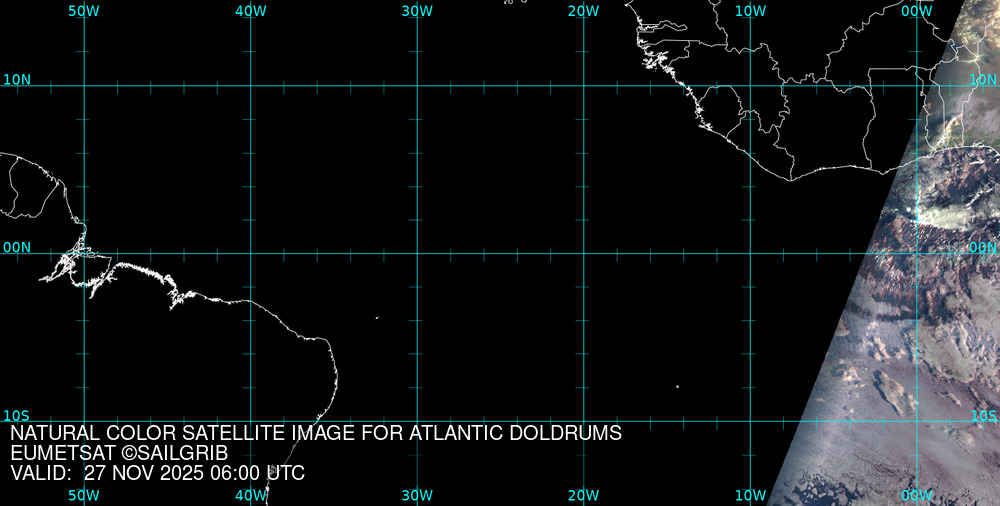
Task: Click the bottom 20W longitude label
Action: [583, 495]
